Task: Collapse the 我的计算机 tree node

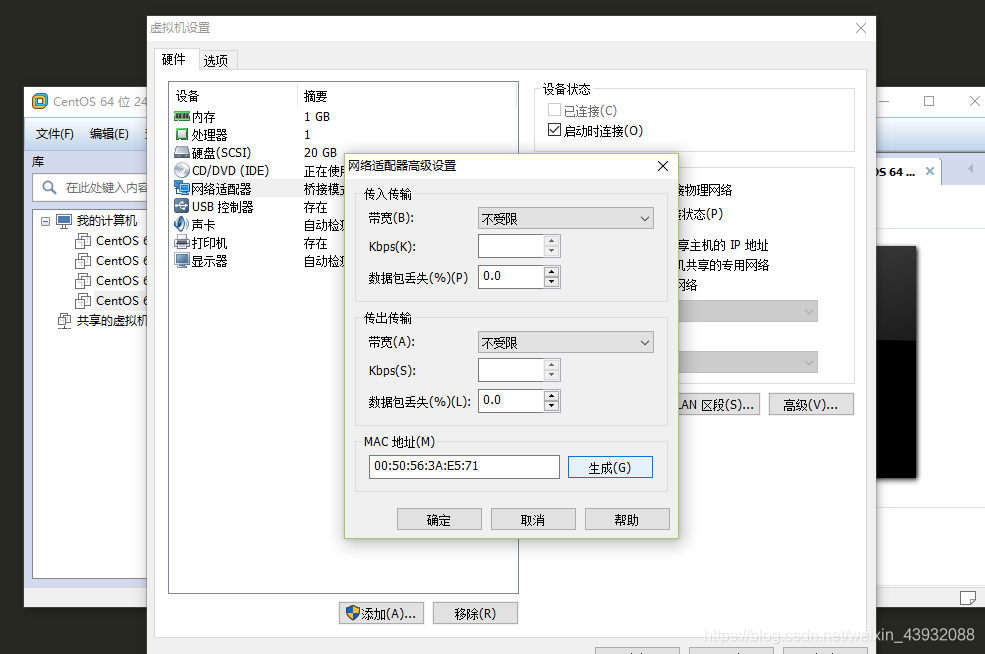Action: [x=45, y=221]
